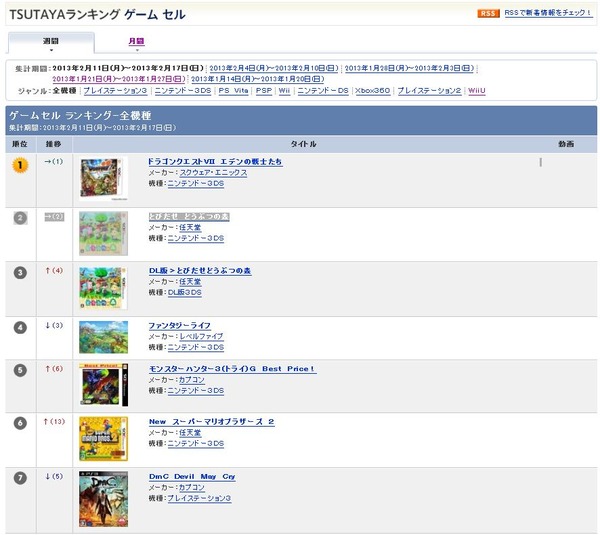This screenshot has width=600, height=535.
Task: Filter ranking by ニンテンドー3DS genre link
Action: (183, 91)
